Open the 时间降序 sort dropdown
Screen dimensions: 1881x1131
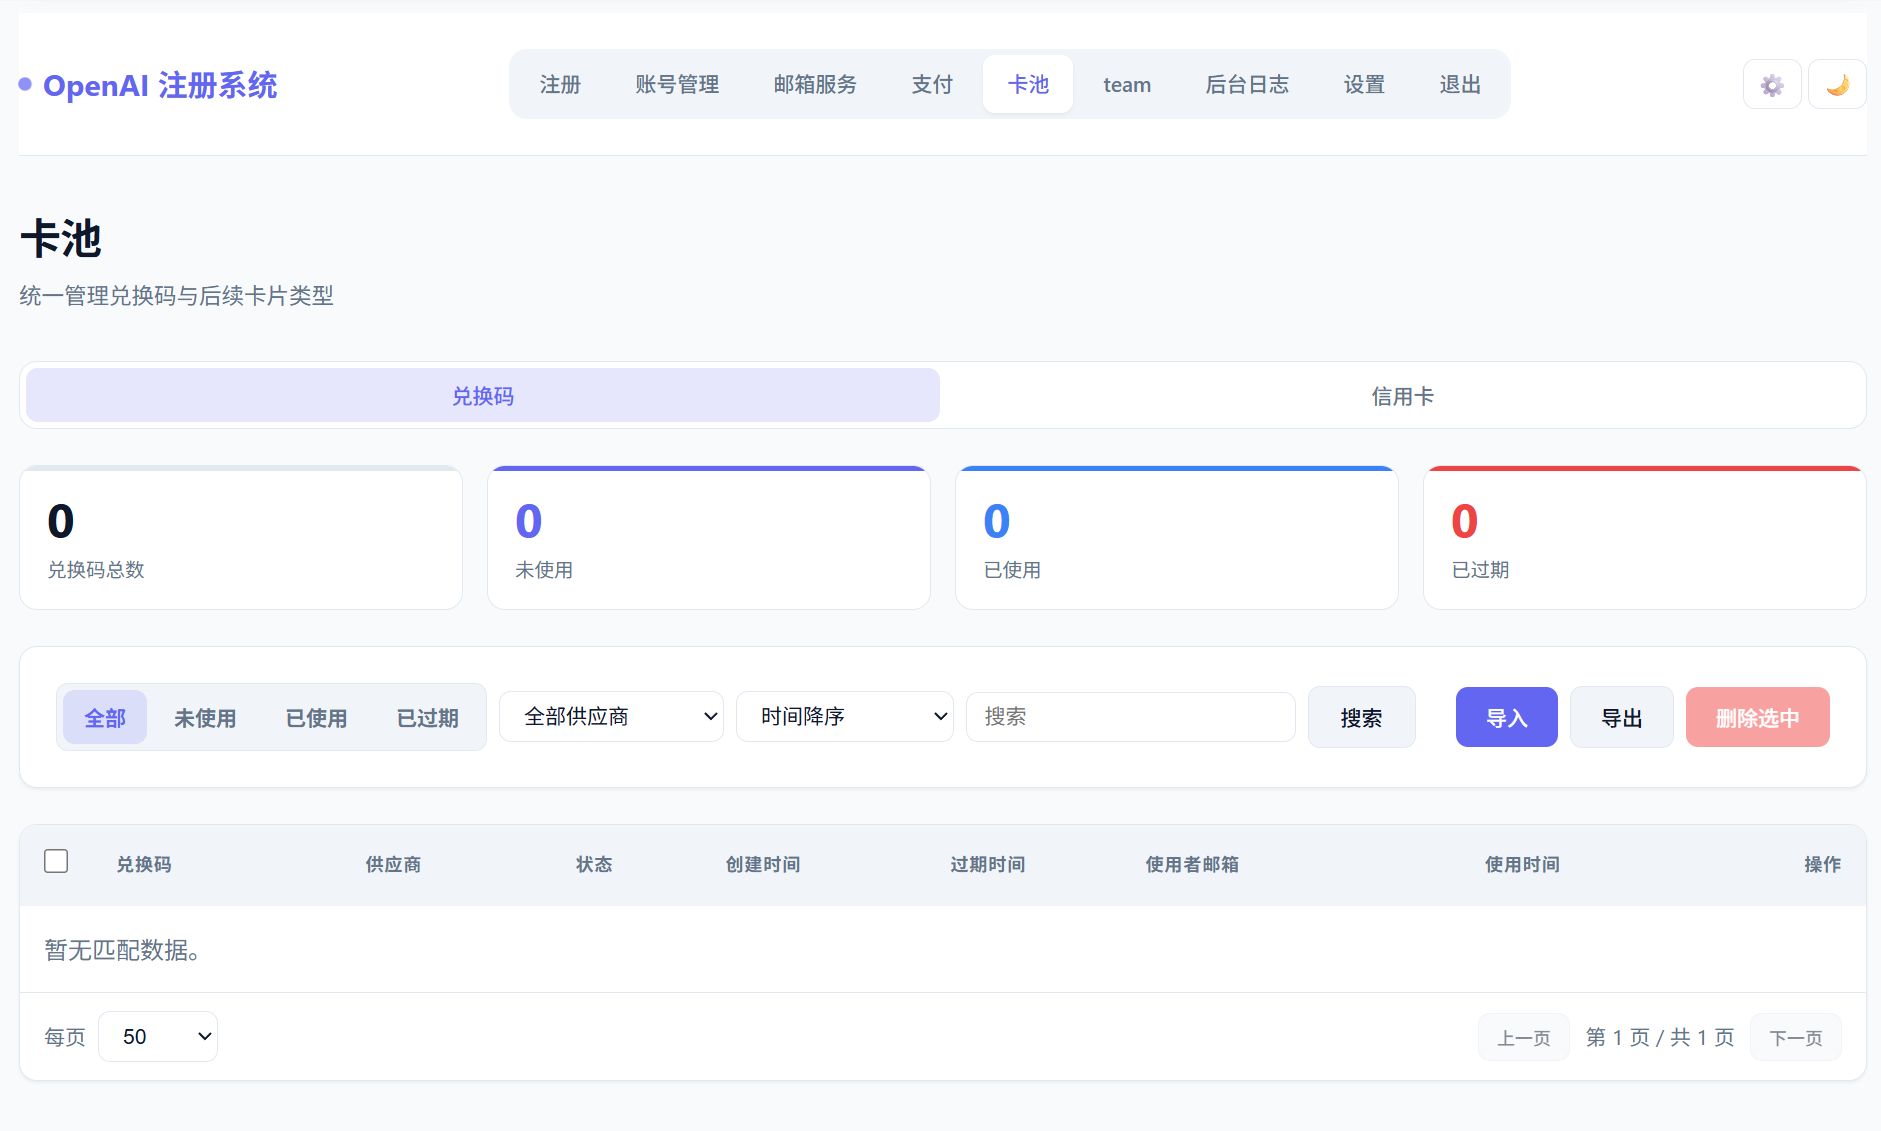844,716
